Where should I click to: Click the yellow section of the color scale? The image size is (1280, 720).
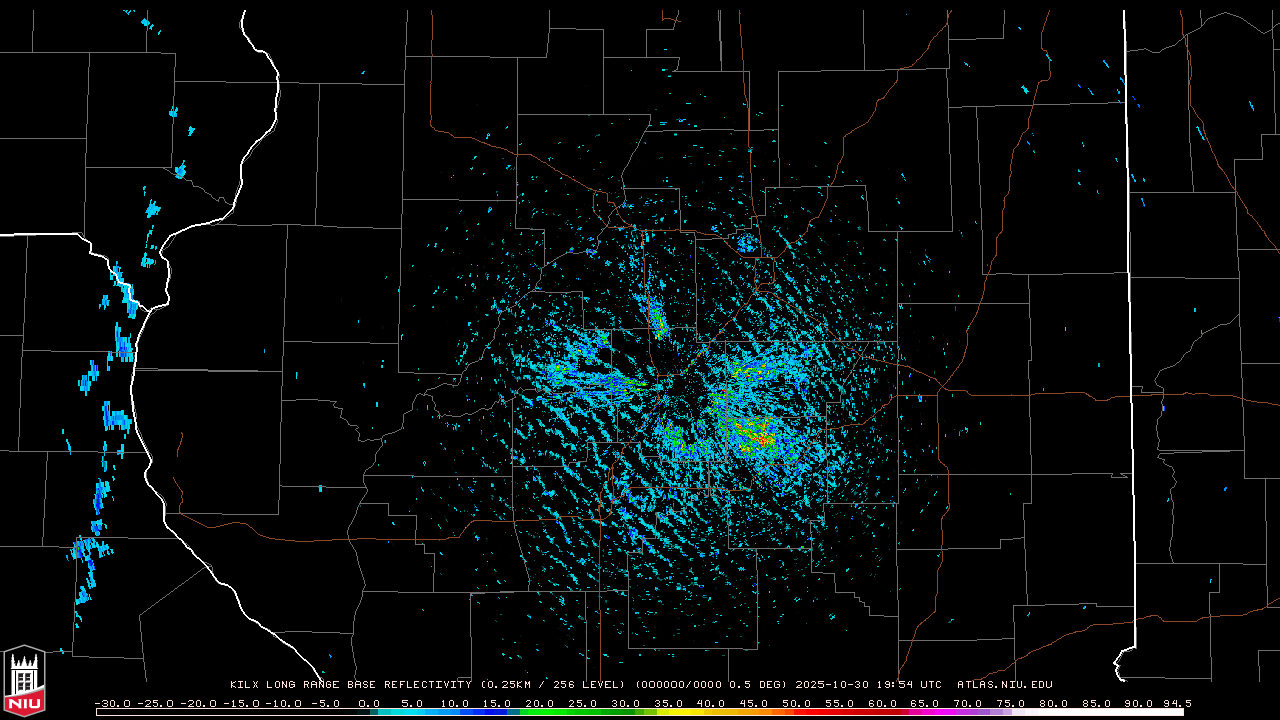click(x=700, y=712)
